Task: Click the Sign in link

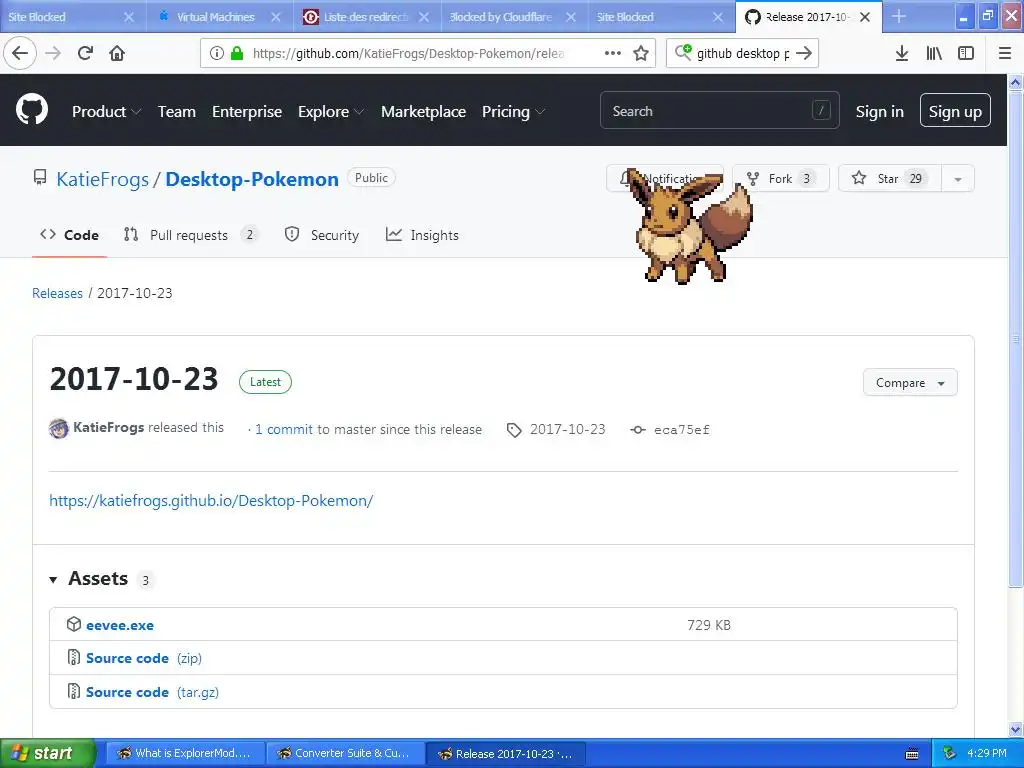Action: (880, 112)
